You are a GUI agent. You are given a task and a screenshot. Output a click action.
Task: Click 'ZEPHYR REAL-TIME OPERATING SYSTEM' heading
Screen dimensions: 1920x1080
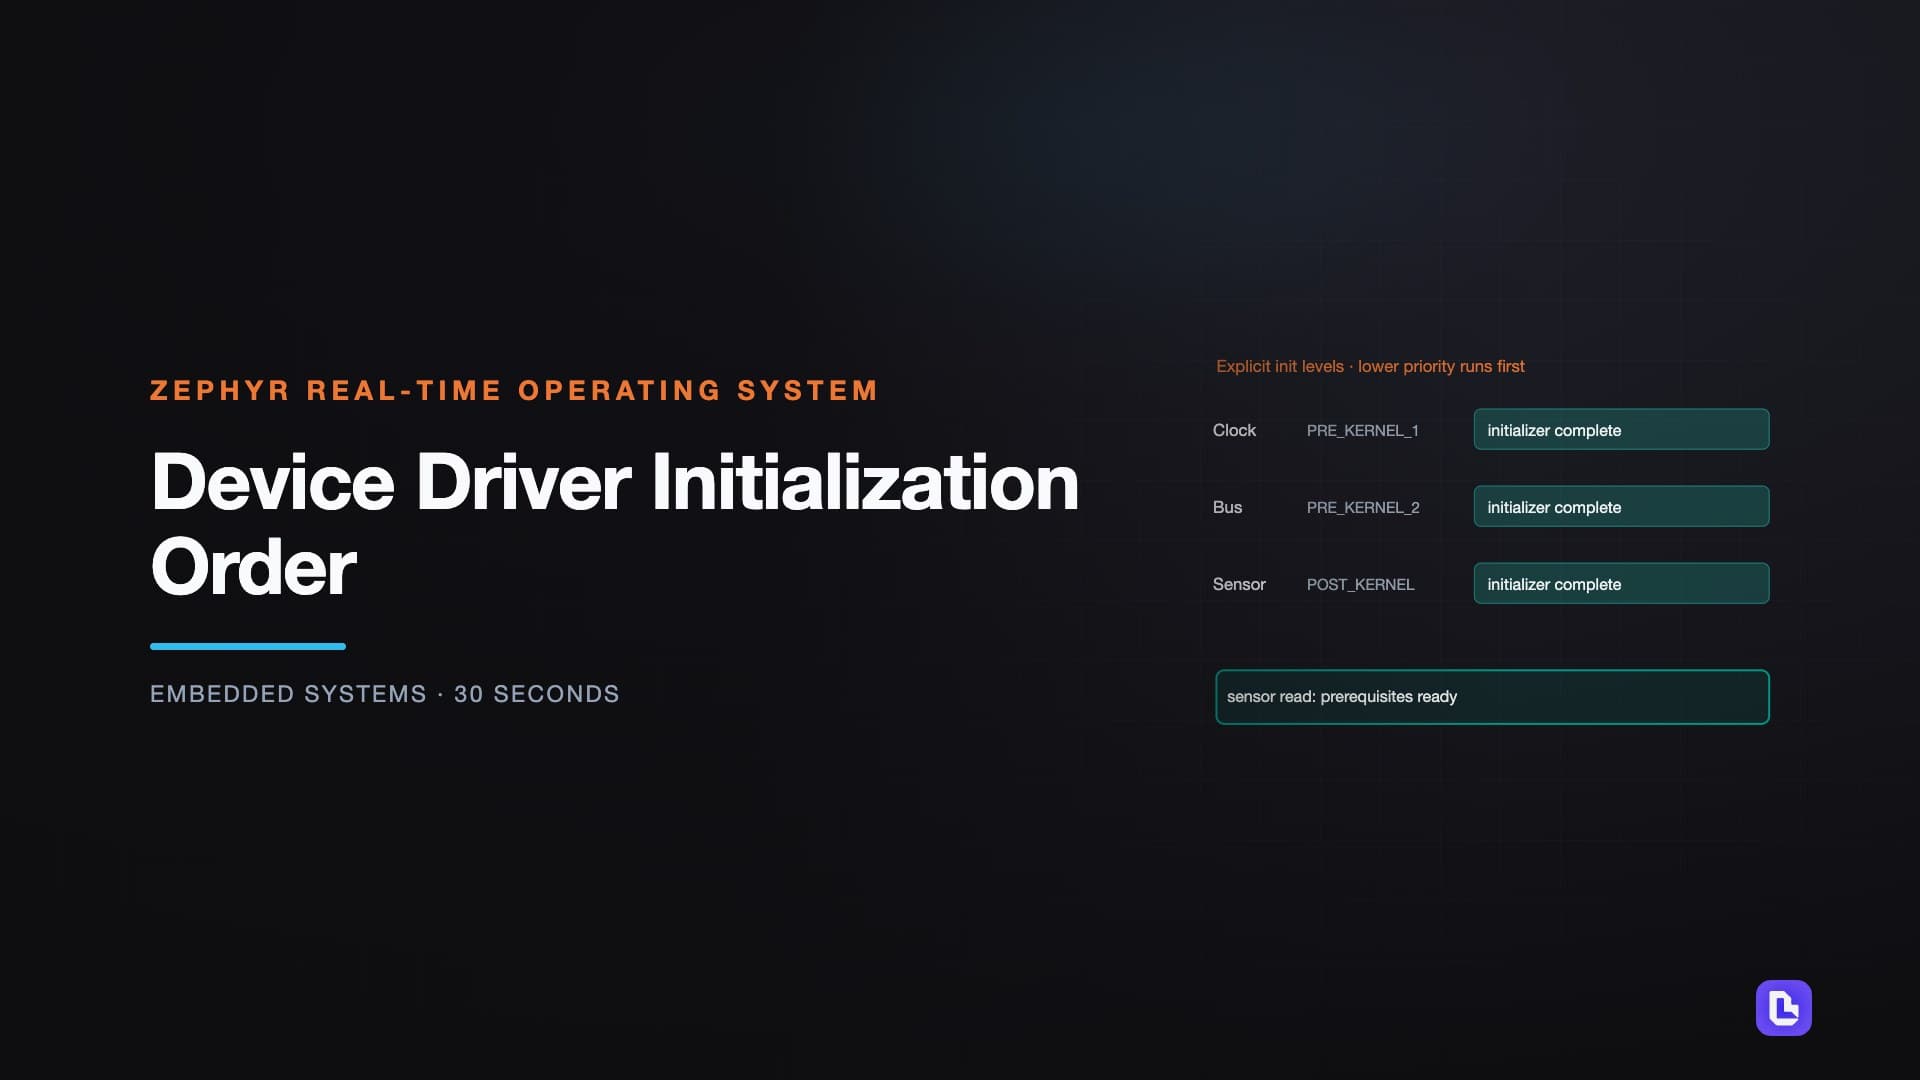coord(514,390)
